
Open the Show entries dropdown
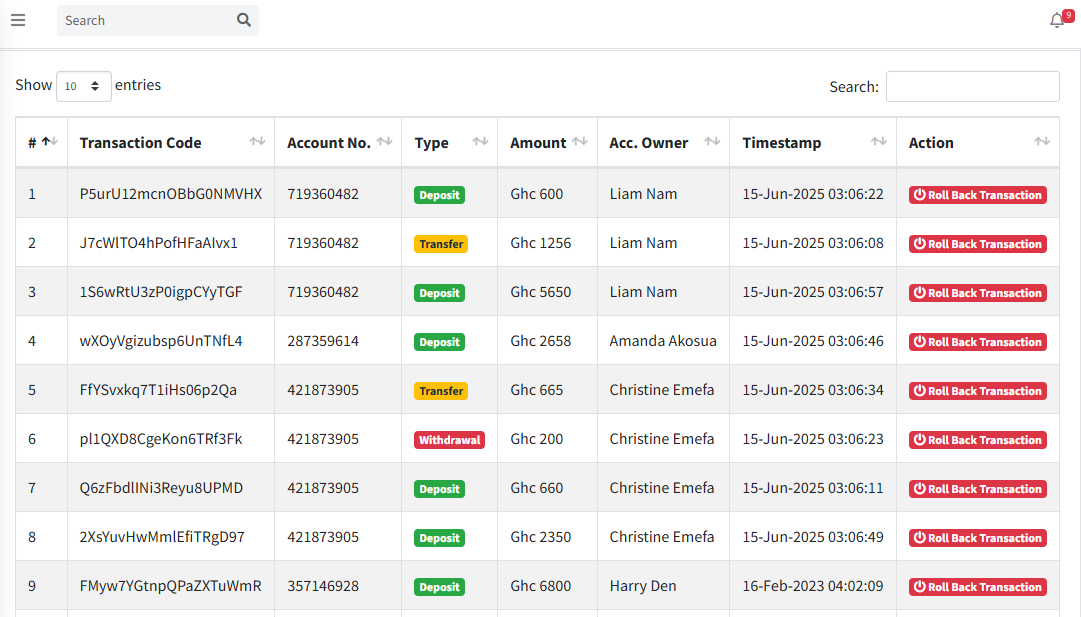83,86
